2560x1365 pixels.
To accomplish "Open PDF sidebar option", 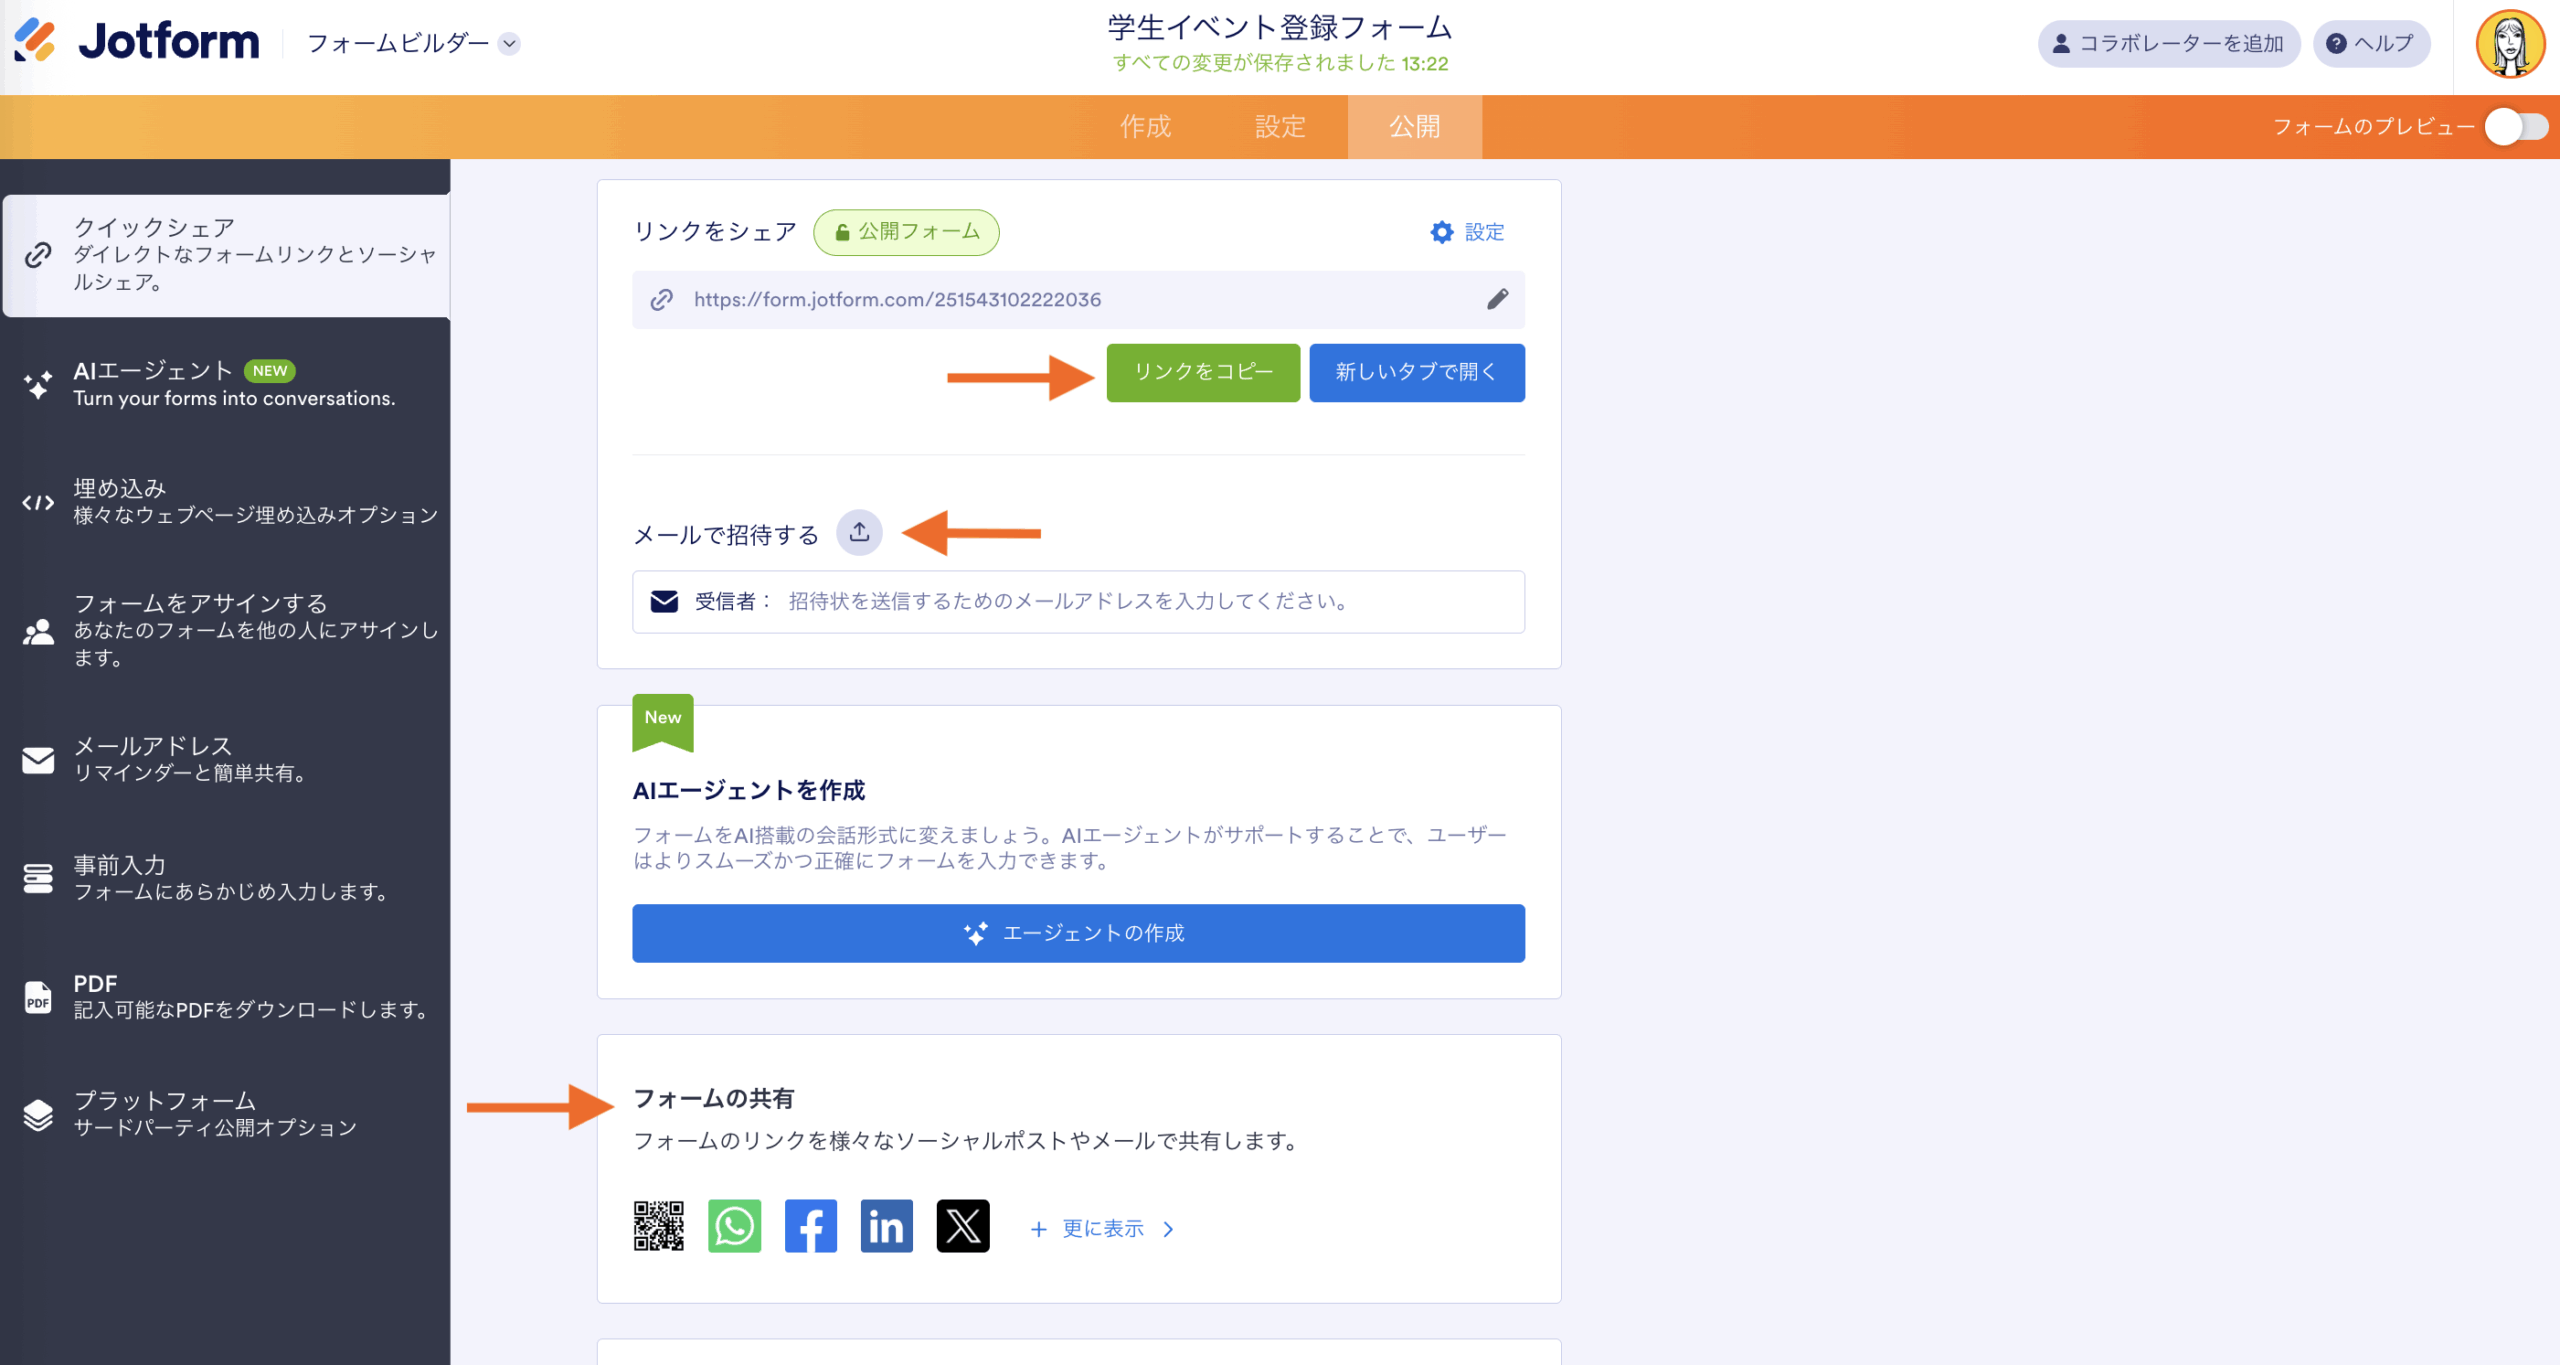I will (x=227, y=996).
